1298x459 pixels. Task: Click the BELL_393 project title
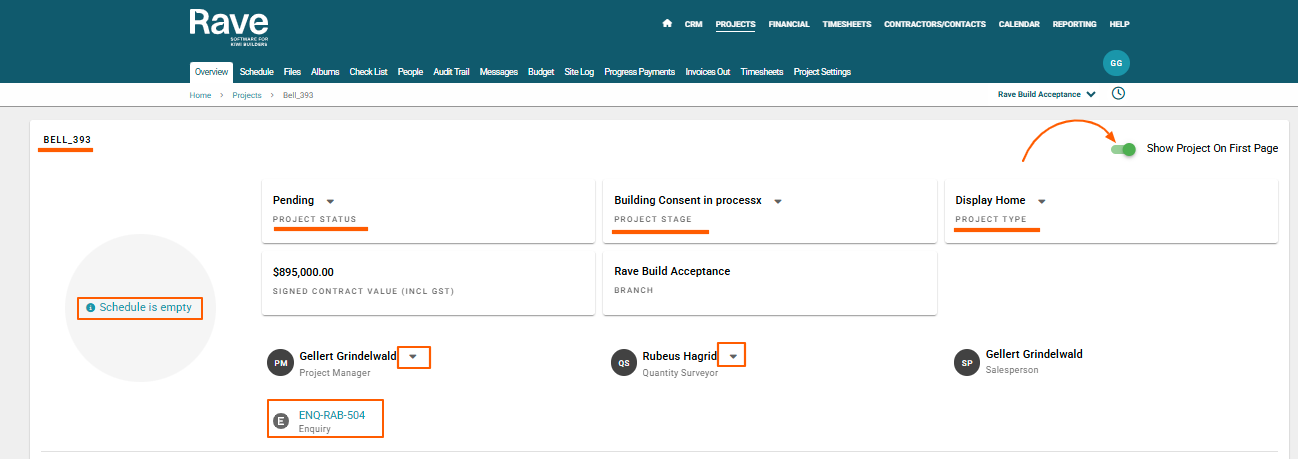click(x=67, y=140)
